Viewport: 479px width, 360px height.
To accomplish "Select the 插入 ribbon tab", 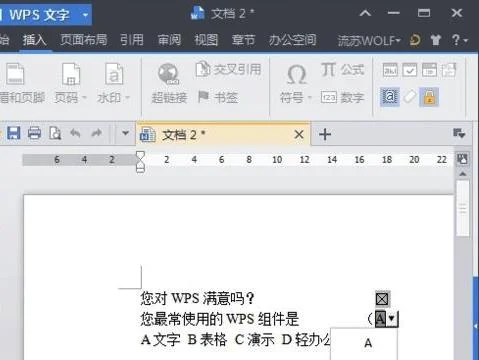I will [x=34, y=40].
